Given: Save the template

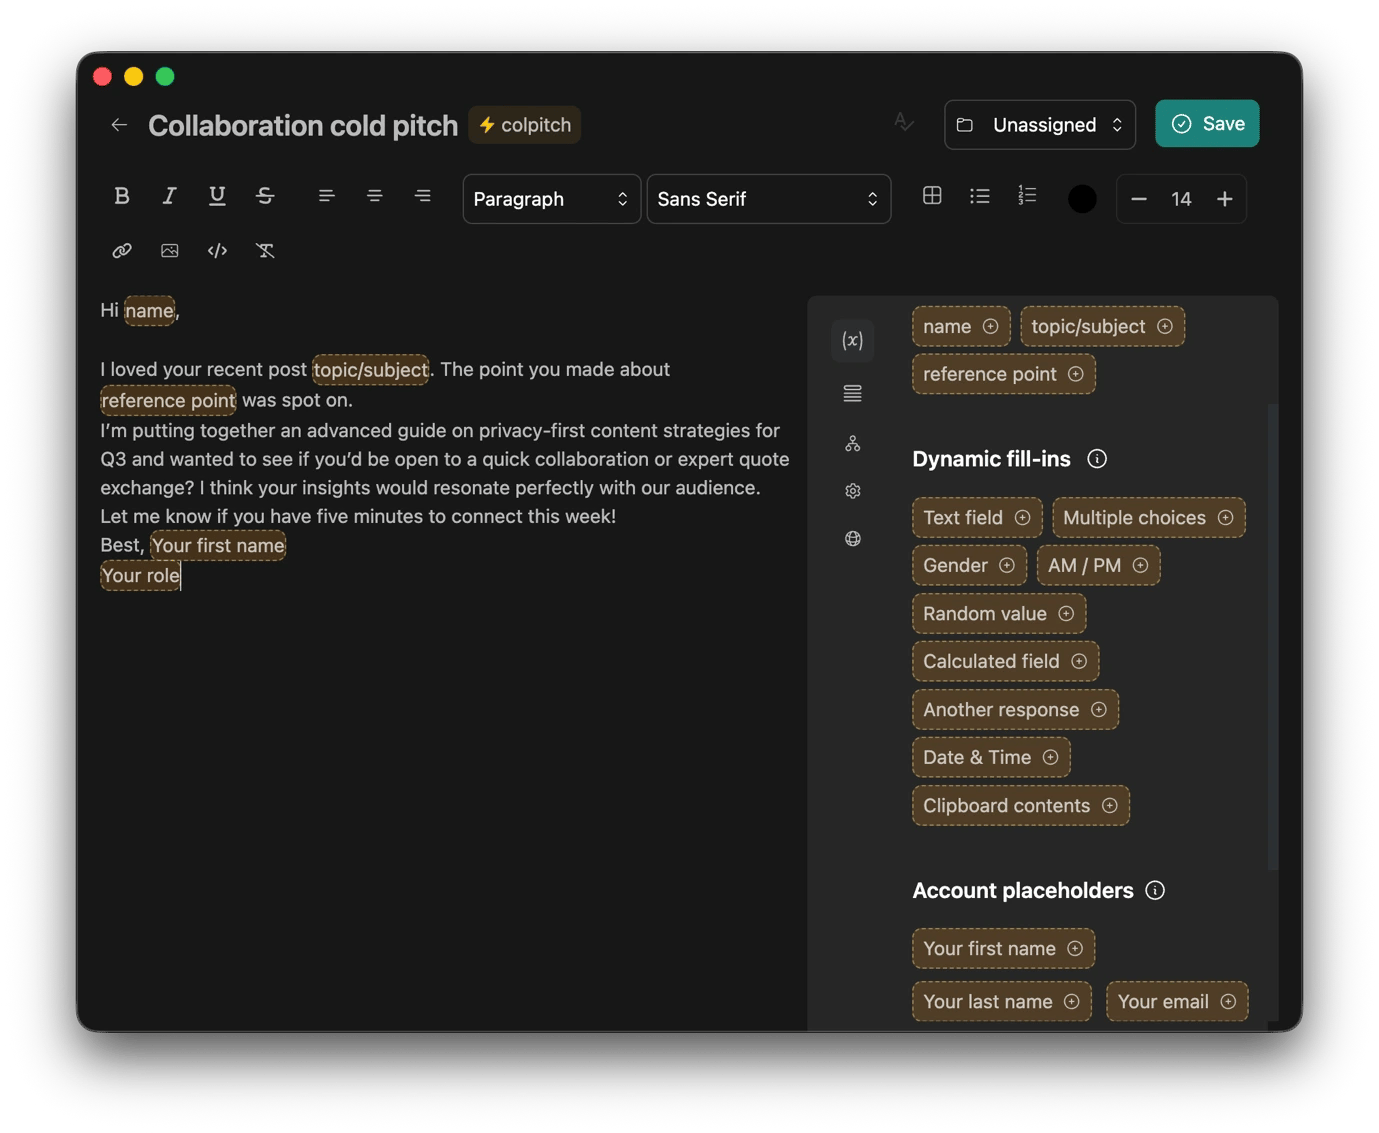Looking at the screenshot, I should [x=1207, y=124].
